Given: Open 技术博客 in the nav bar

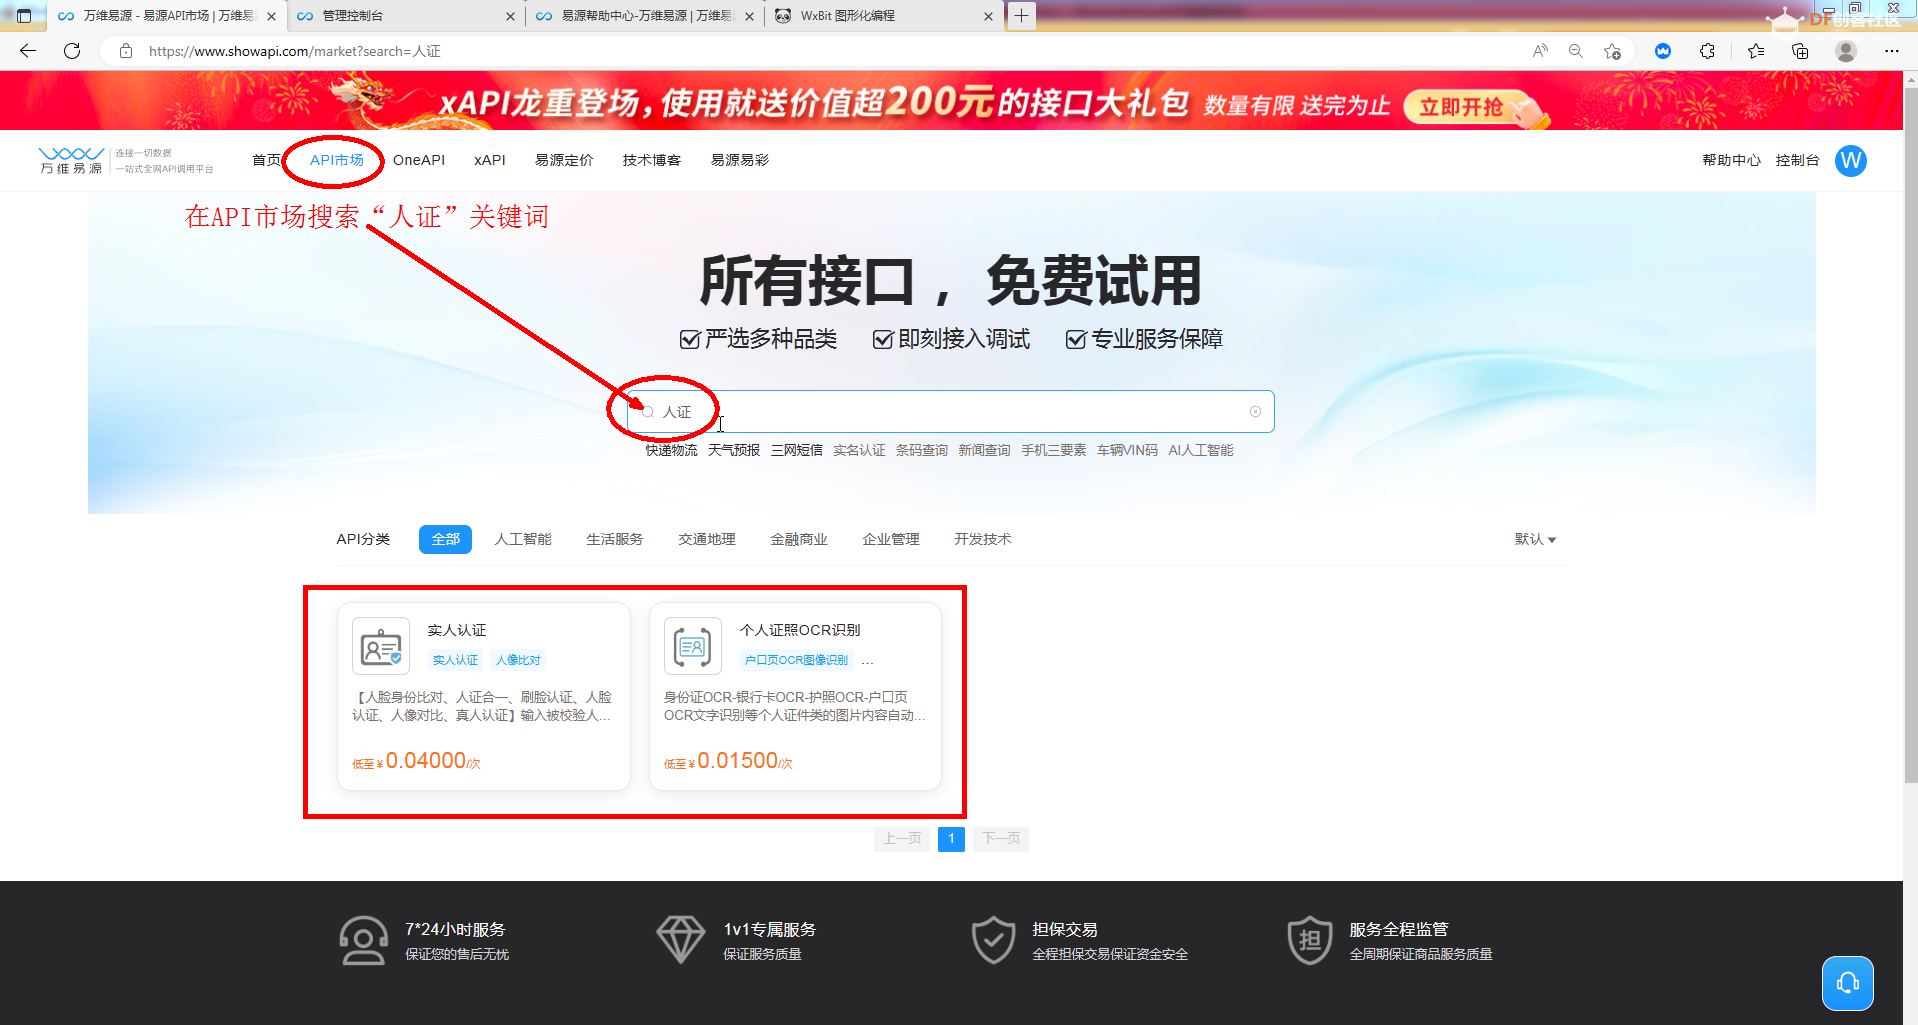Looking at the screenshot, I should click(652, 160).
